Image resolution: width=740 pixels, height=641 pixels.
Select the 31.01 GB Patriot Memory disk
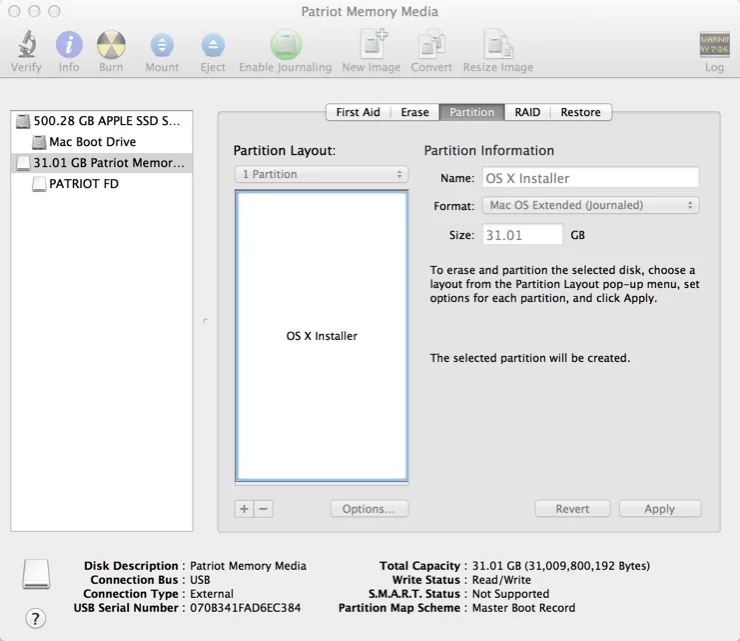coord(101,163)
